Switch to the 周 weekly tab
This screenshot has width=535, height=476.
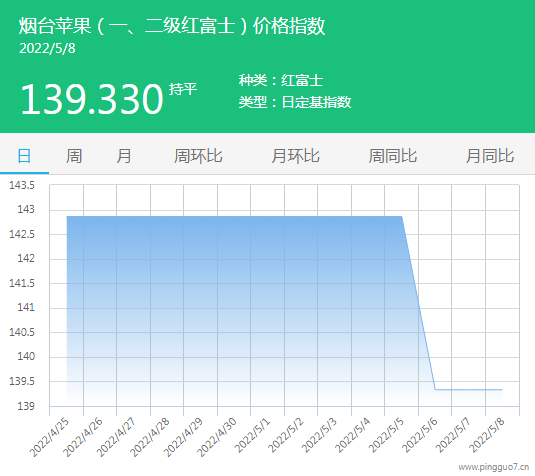[x=74, y=156]
